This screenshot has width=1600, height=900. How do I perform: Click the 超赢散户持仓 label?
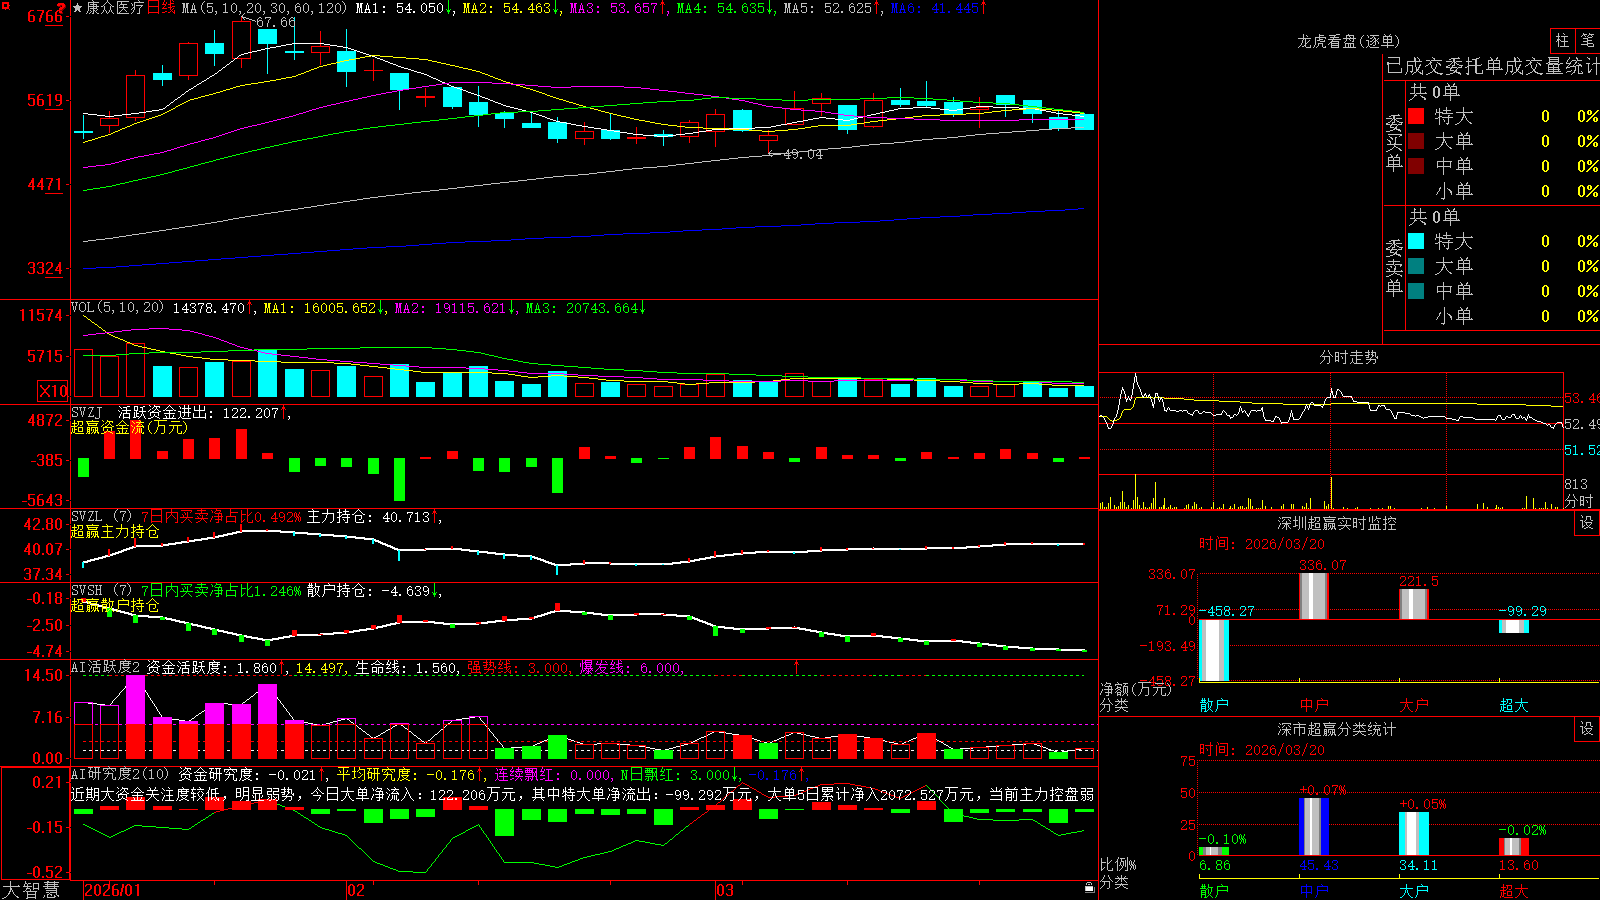115,606
